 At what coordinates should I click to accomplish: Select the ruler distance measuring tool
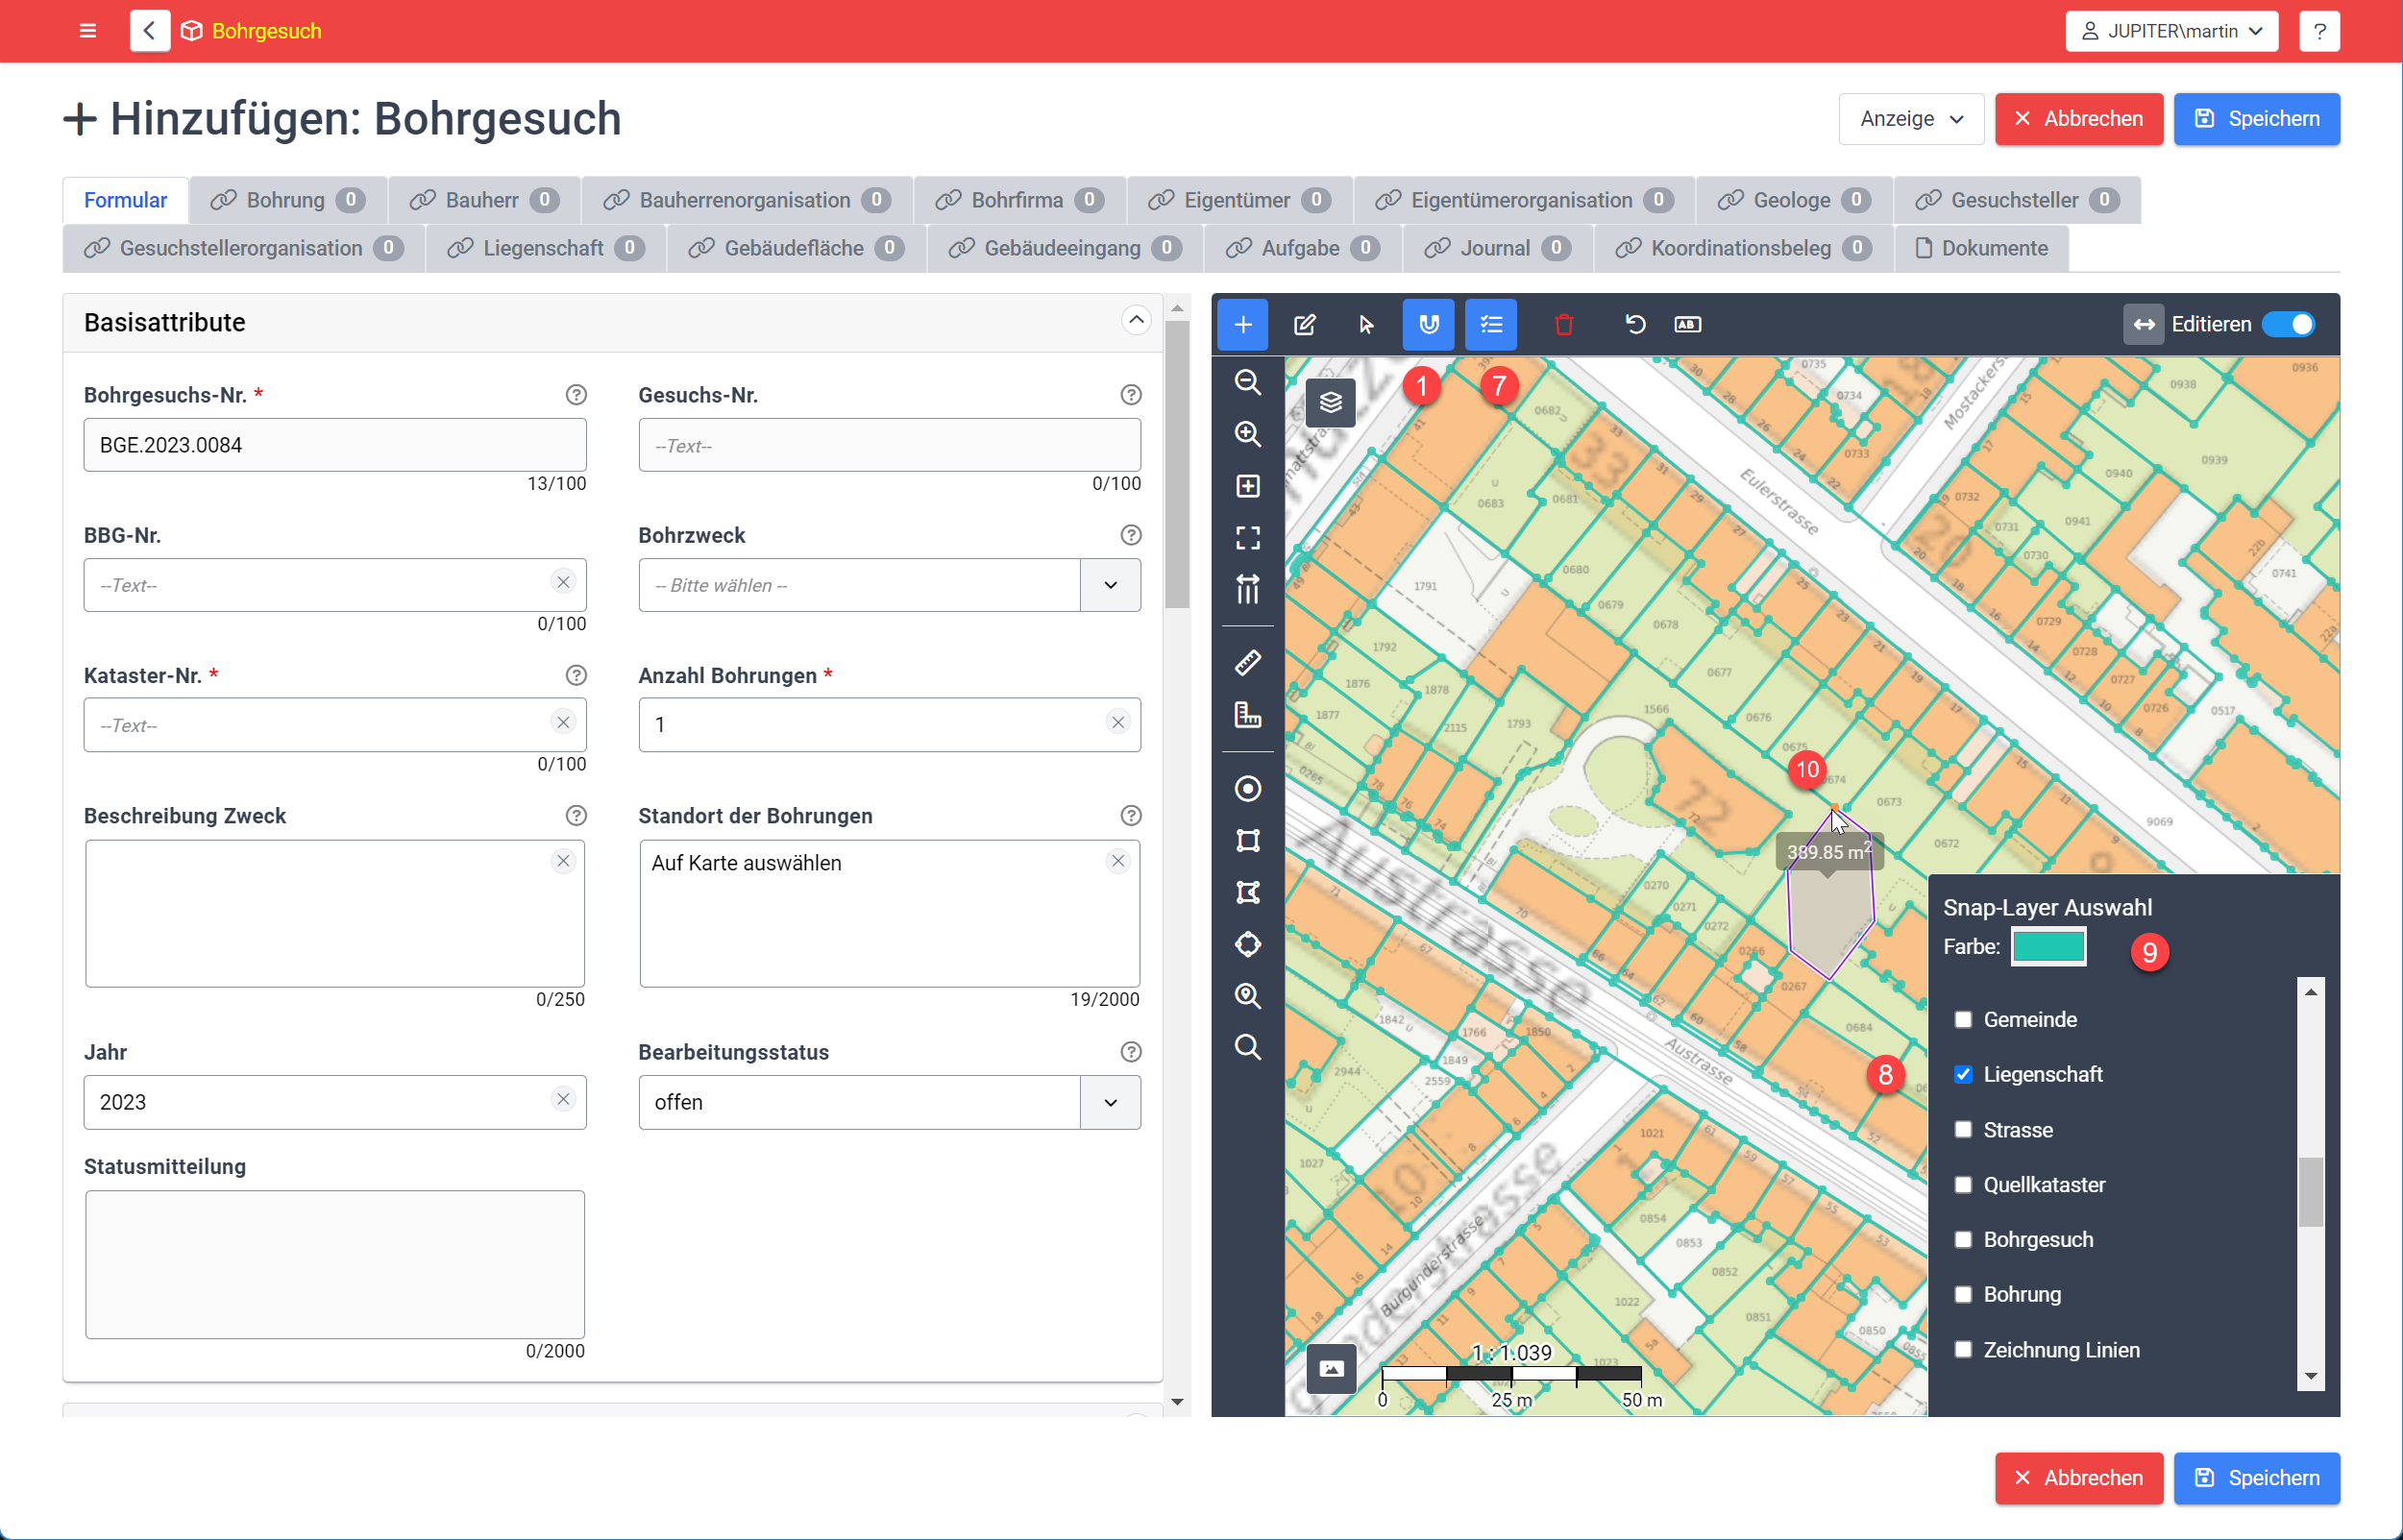coord(1247,662)
